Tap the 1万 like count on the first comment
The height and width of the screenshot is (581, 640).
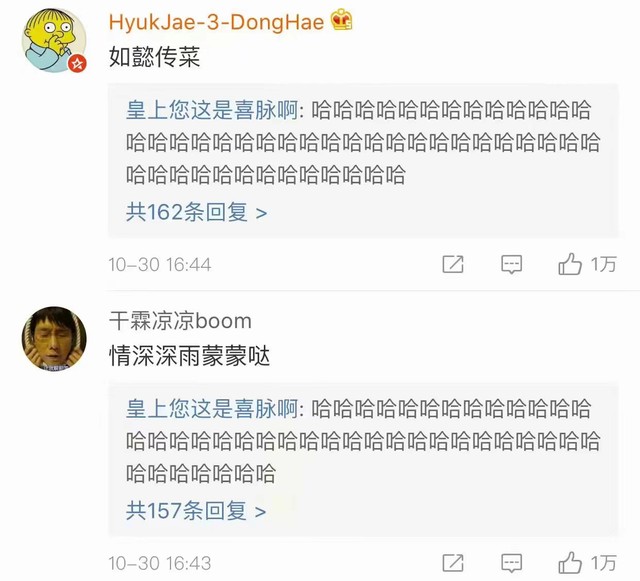[603, 264]
